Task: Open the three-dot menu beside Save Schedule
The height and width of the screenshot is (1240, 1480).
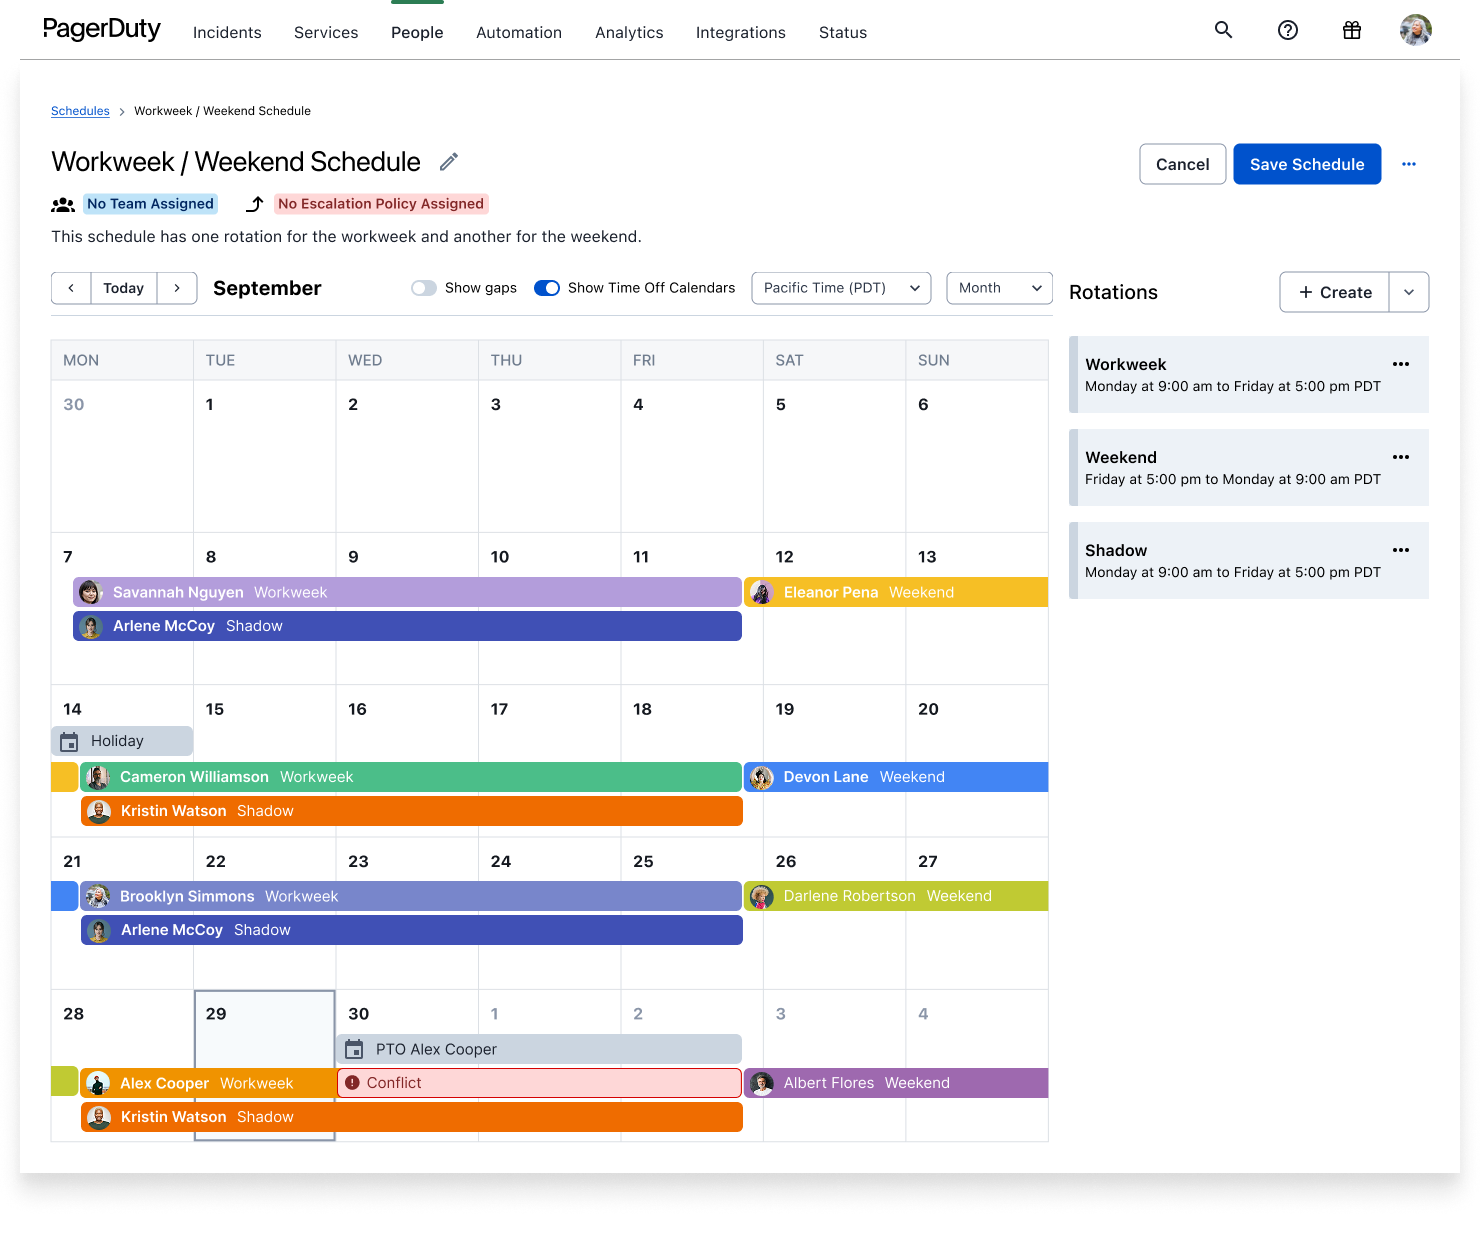Action: (1409, 164)
